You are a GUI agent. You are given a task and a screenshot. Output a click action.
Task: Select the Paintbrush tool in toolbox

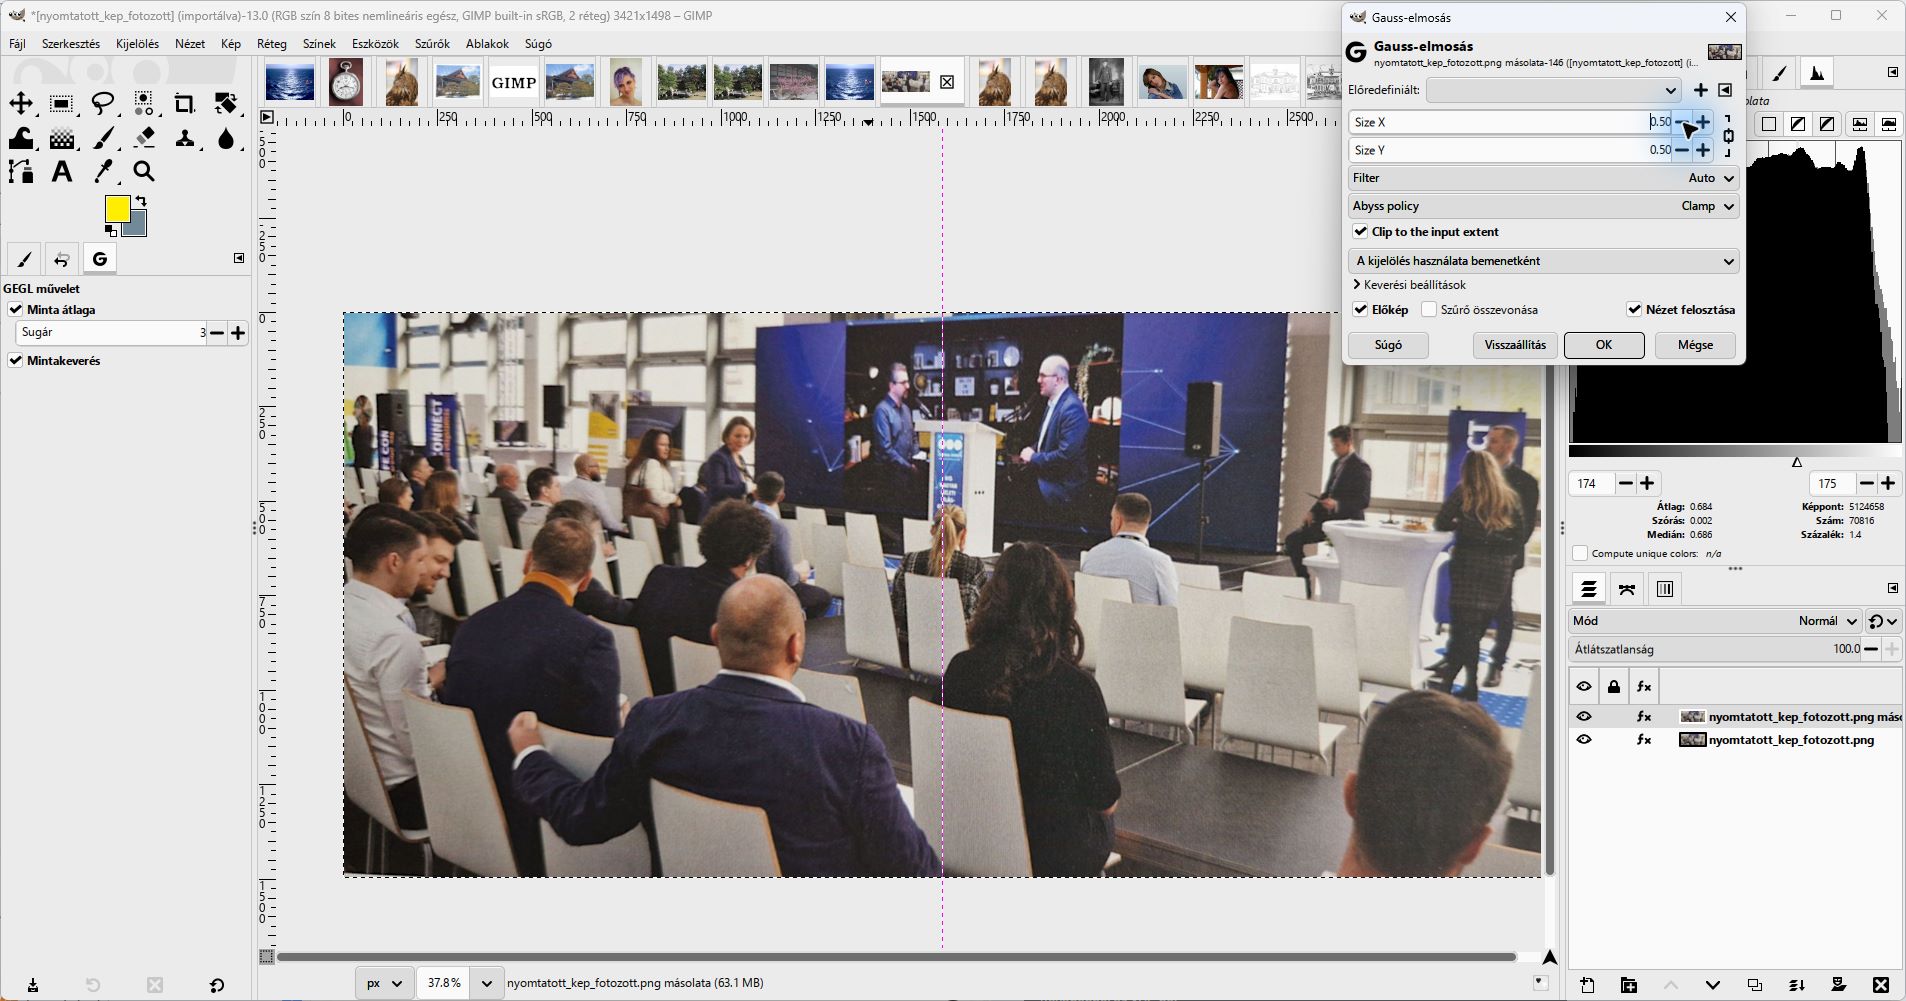point(103,138)
